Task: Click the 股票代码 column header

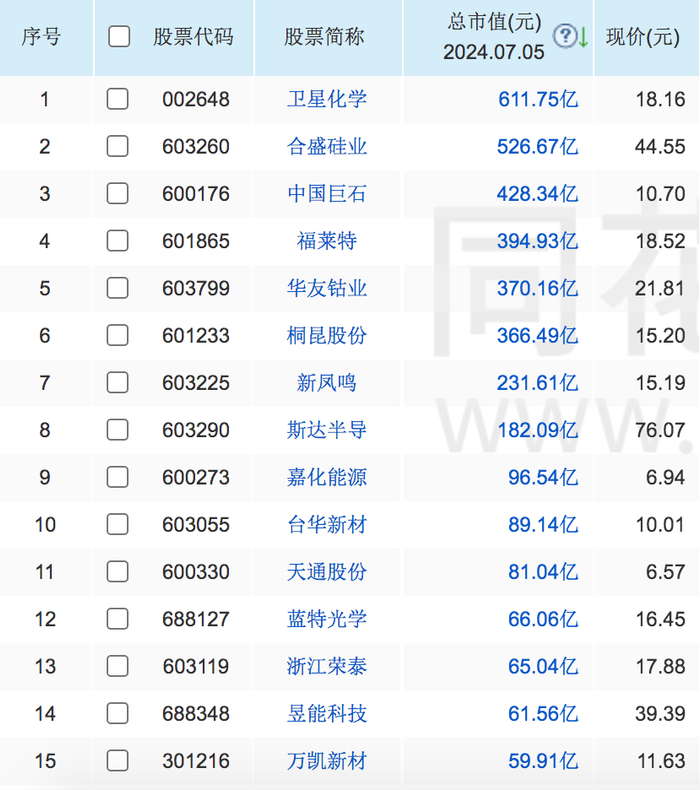Action: [x=193, y=37]
